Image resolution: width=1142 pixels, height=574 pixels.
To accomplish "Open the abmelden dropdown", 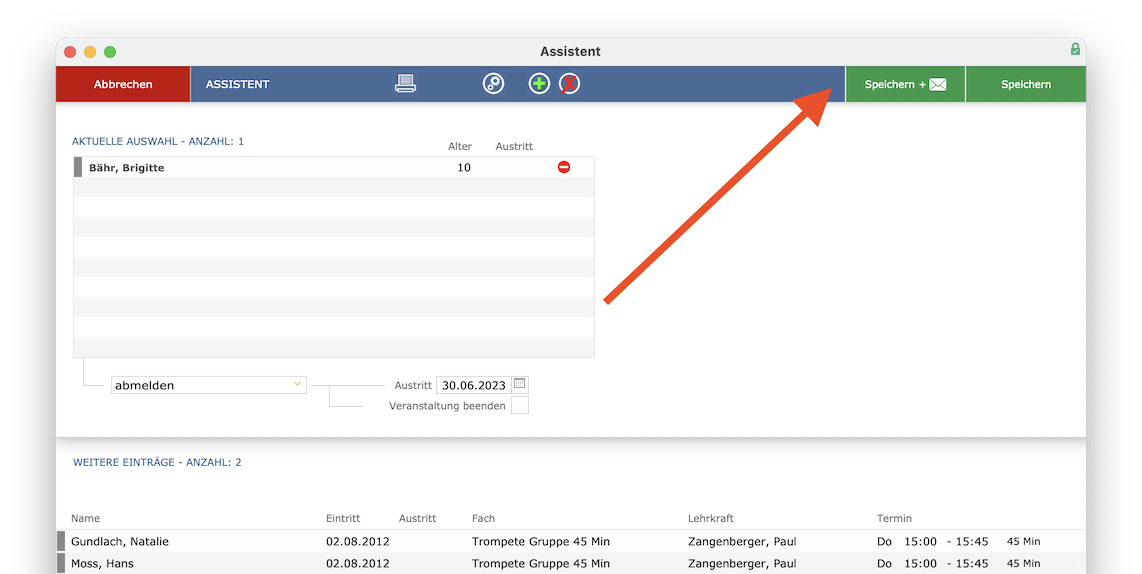I will (x=208, y=385).
